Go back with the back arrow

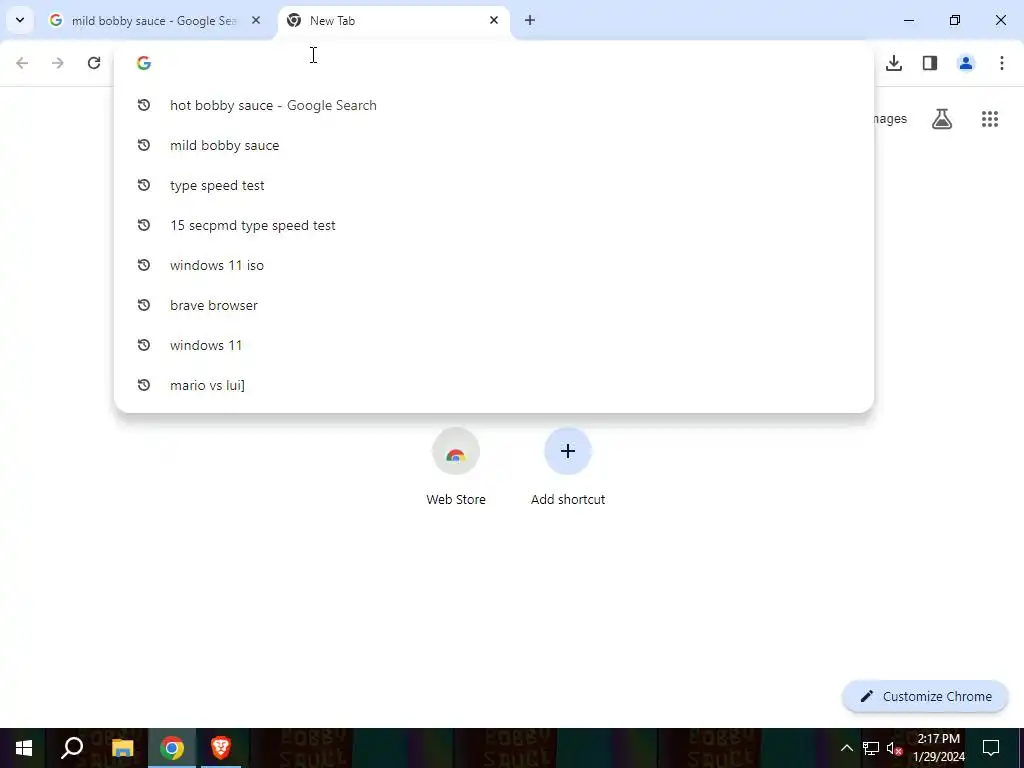22,63
